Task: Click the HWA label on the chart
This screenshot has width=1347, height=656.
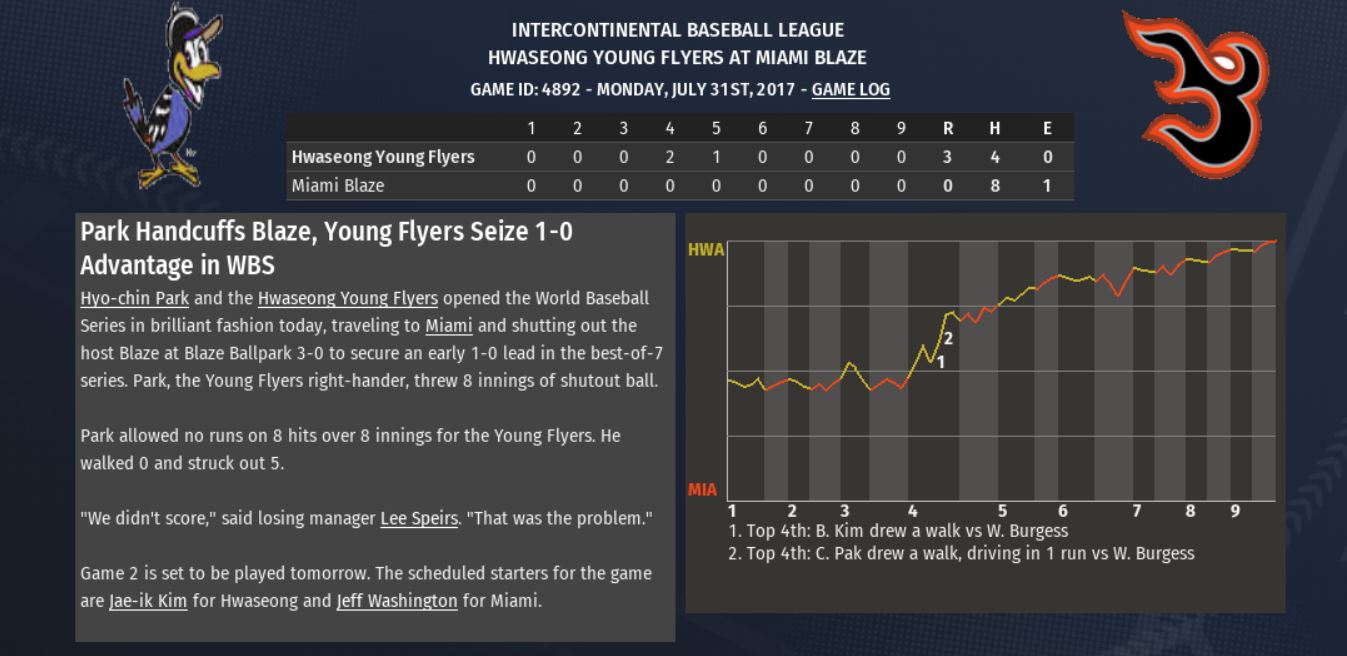Action: [706, 250]
